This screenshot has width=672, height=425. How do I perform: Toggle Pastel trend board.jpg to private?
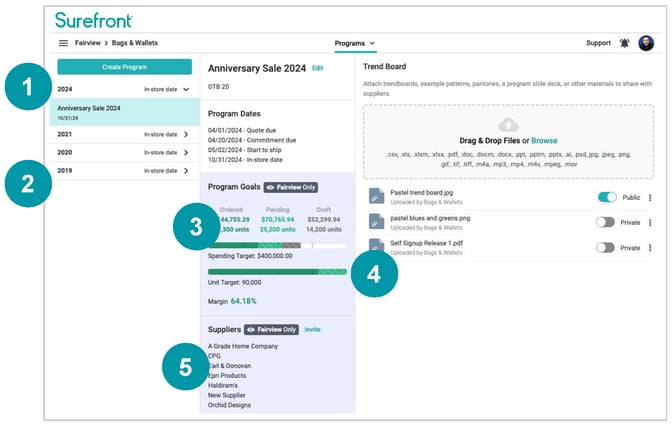pyautogui.click(x=606, y=198)
